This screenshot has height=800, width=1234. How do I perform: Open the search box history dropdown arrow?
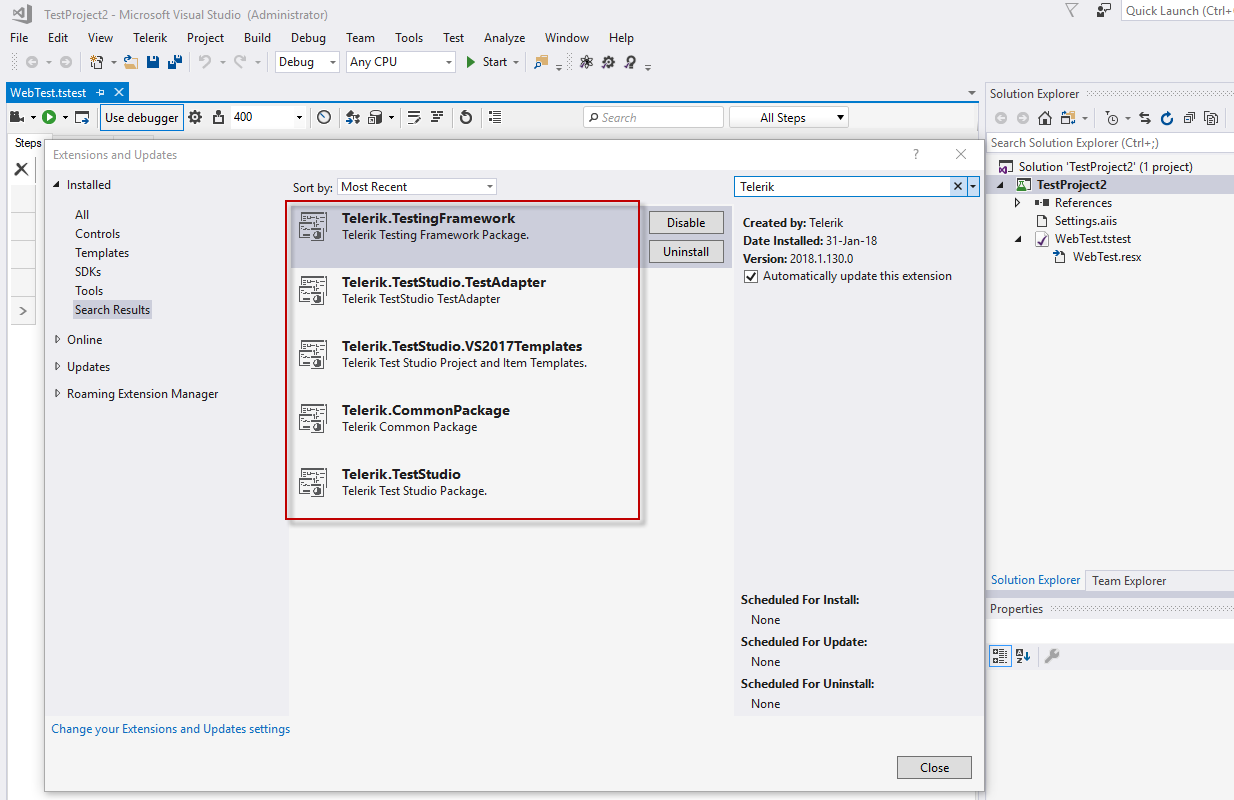973,186
